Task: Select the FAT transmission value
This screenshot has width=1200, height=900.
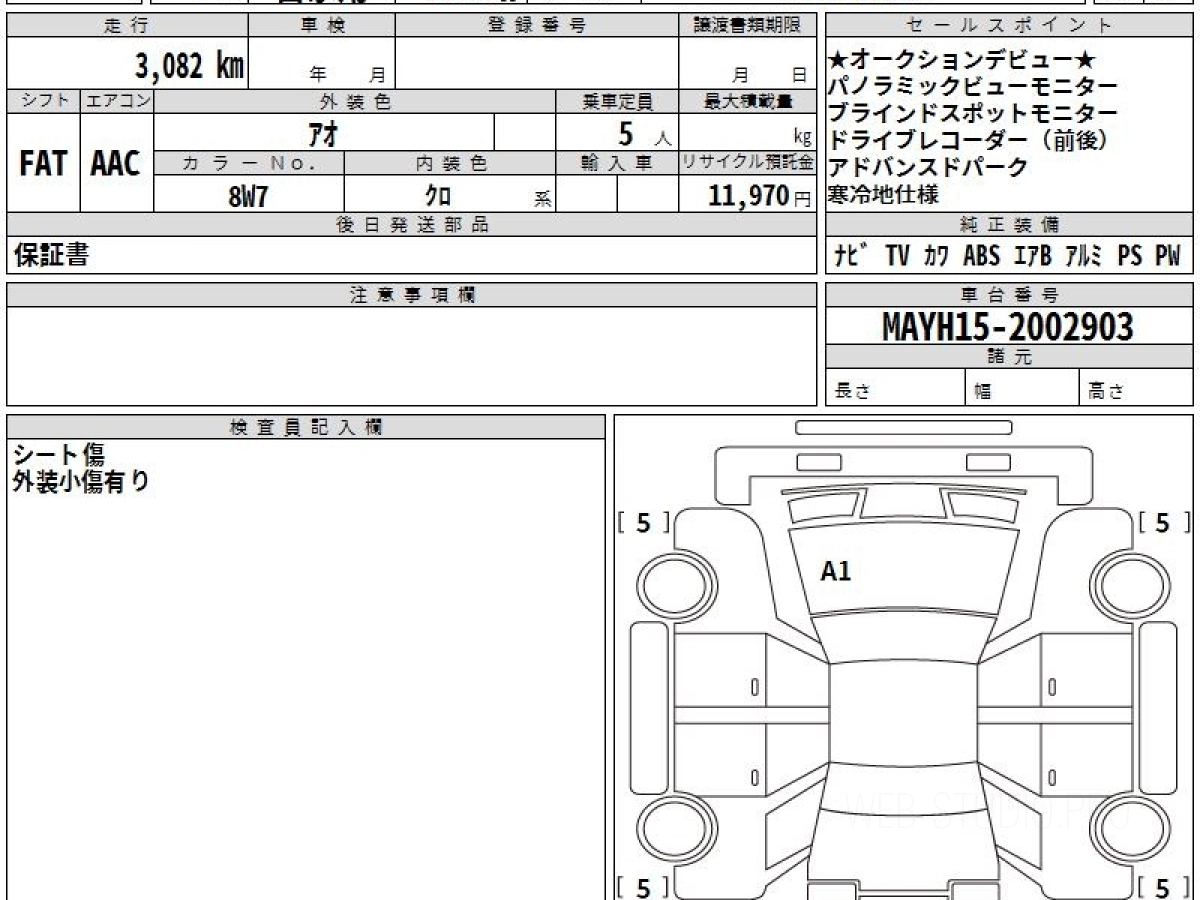Action: click(x=43, y=163)
